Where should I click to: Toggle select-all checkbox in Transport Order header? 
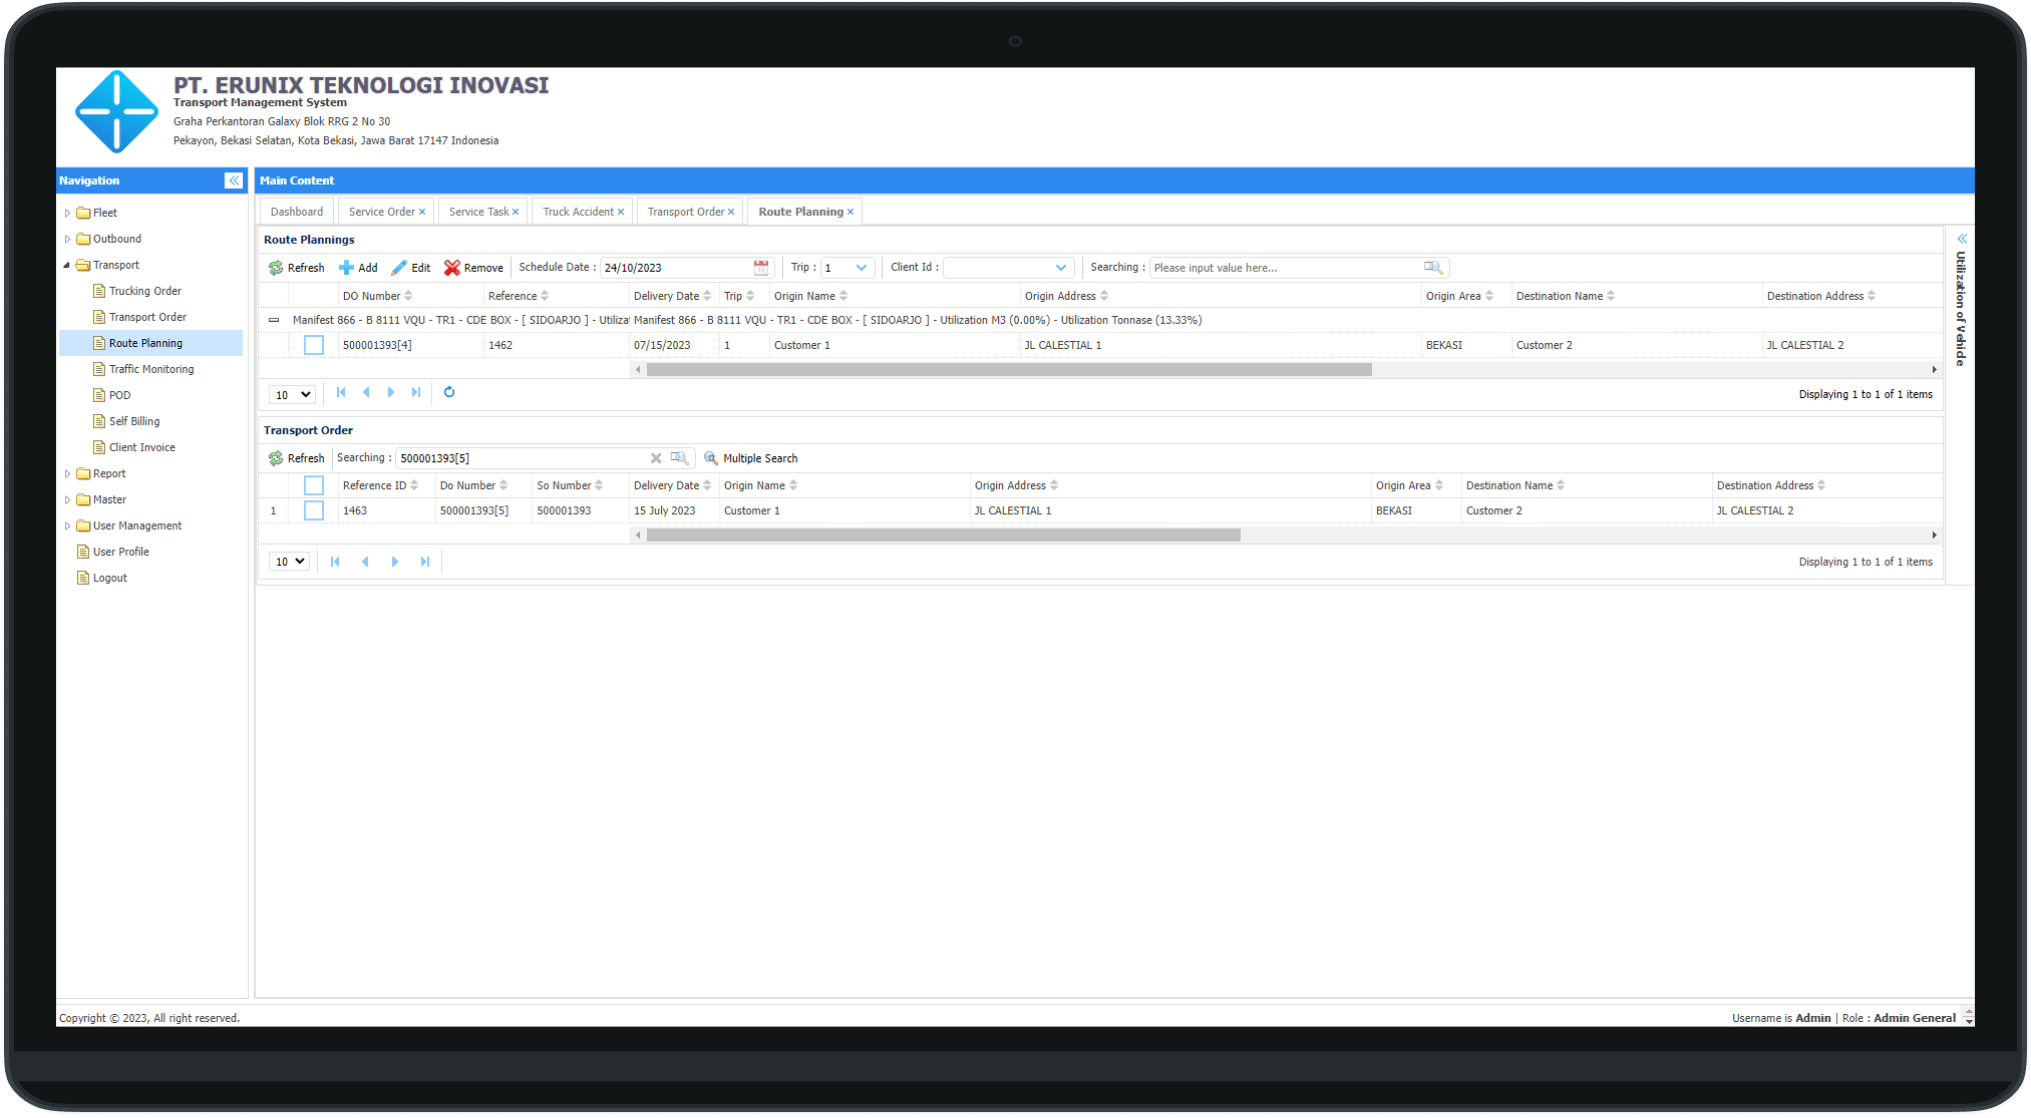[314, 485]
